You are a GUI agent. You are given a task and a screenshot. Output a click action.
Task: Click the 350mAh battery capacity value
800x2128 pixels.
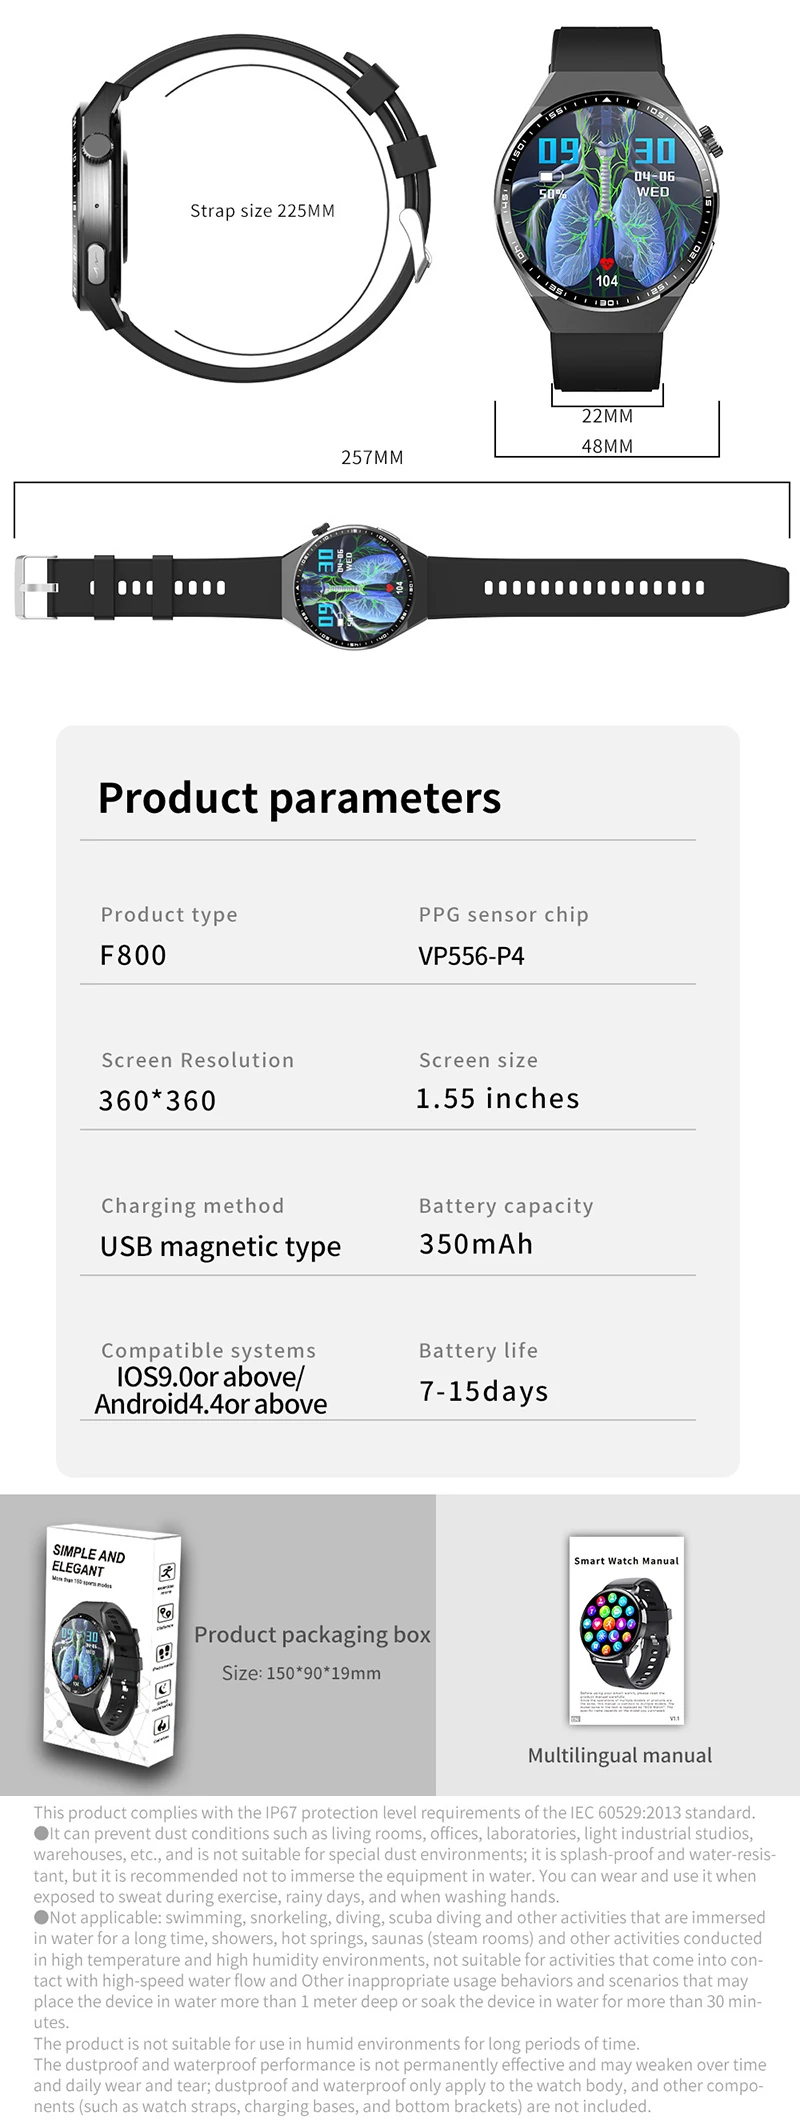click(x=476, y=1244)
